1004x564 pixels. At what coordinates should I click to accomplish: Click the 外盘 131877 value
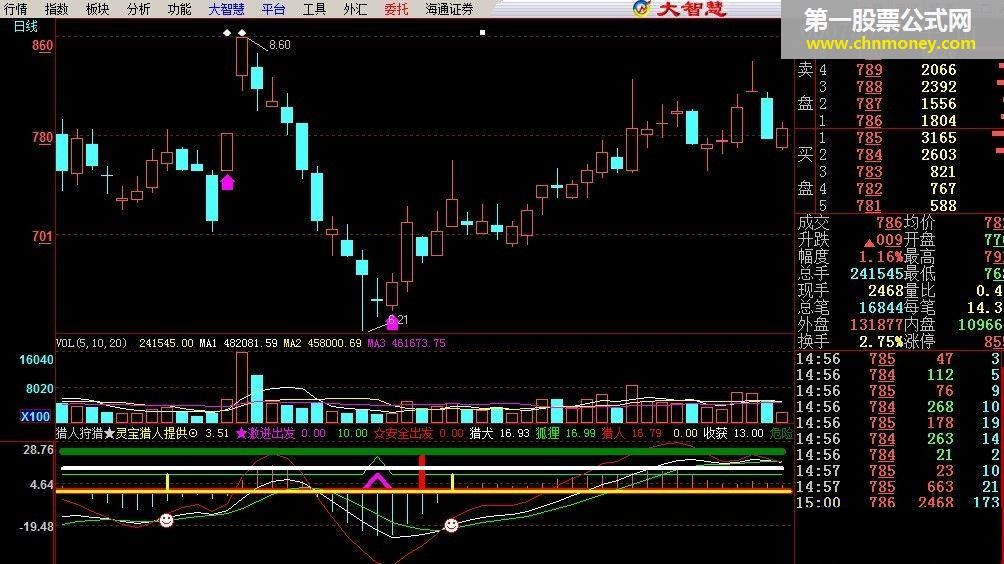click(876, 325)
